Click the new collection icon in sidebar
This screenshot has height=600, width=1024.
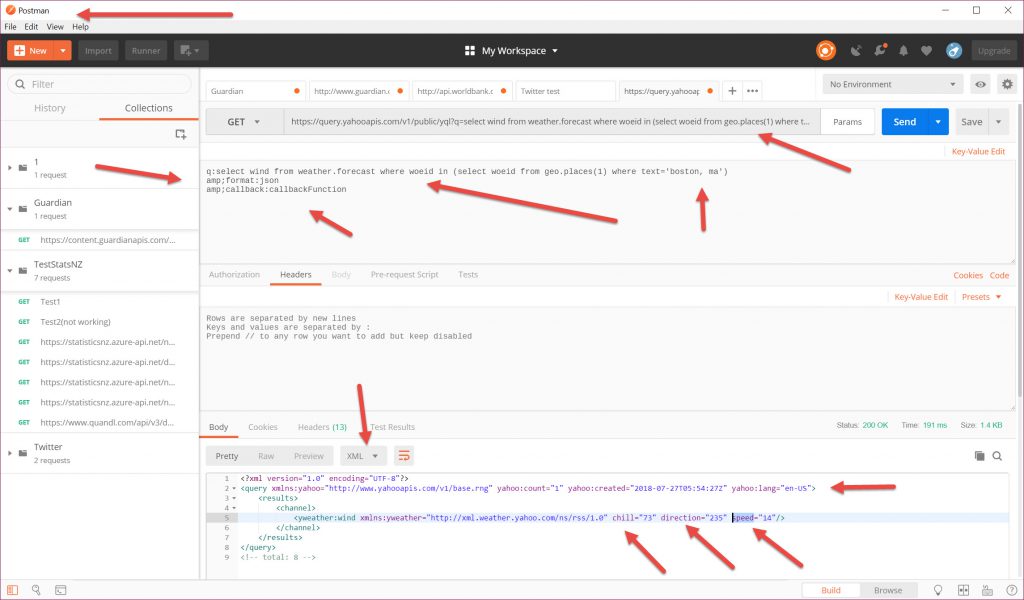[181, 134]
